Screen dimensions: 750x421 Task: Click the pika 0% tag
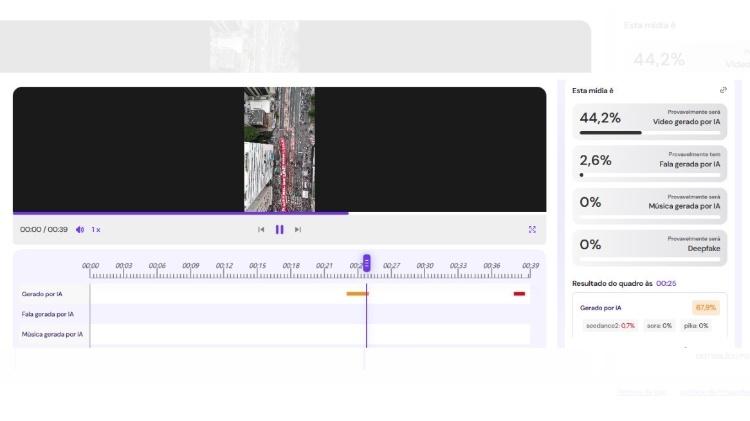click(x=696, y=326)
